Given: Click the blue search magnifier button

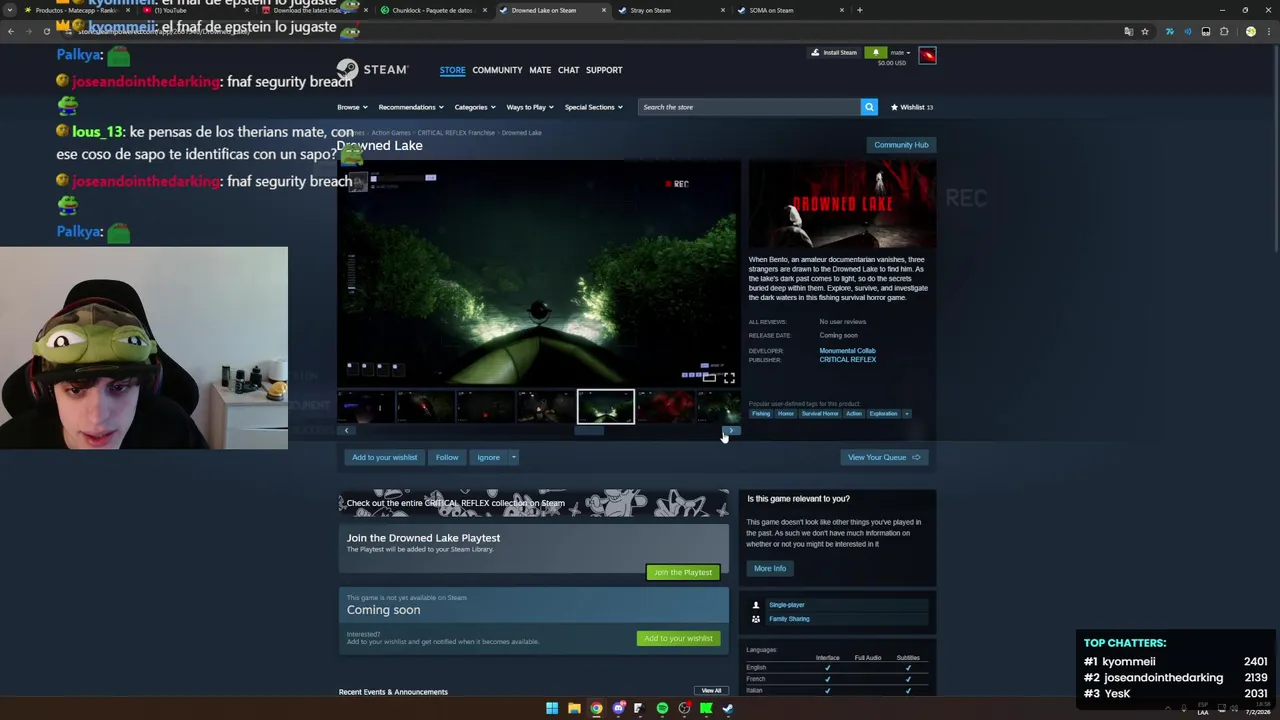Looking at the screenshot, I should click(869, 107).
